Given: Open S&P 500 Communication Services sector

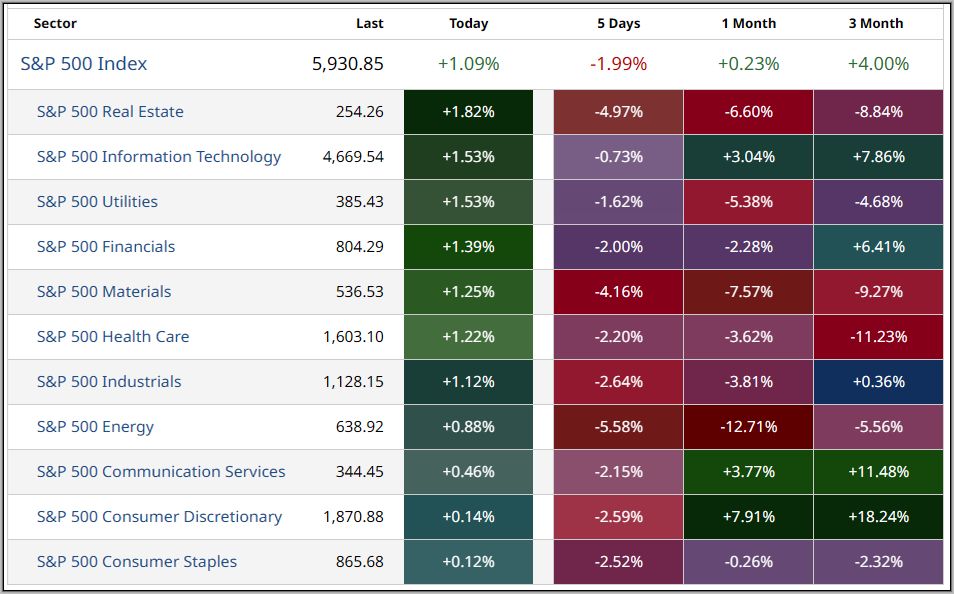Looking at the screenshot, I should 161,472.
